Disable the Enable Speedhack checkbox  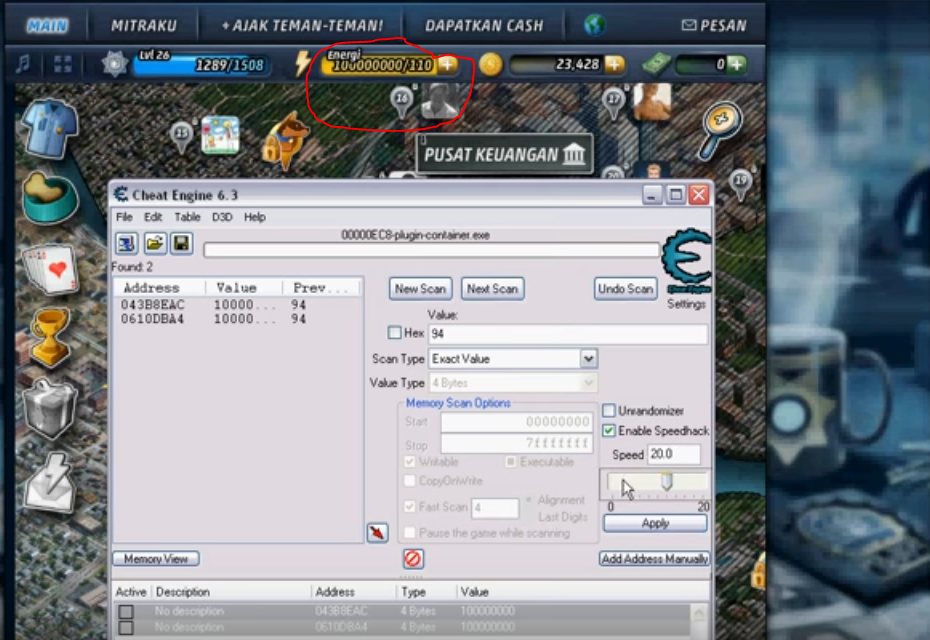(609, 431)
